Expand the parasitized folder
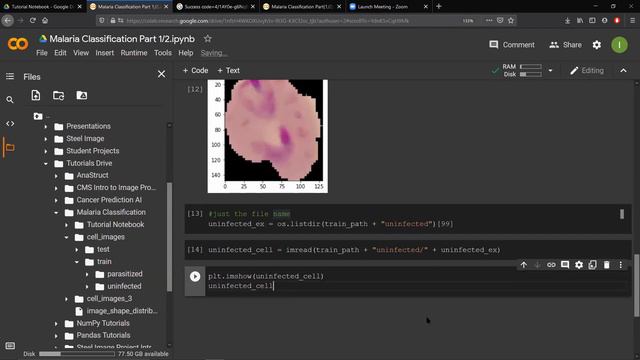Screen dimensions: 640x360 click(x=87, y=274)
